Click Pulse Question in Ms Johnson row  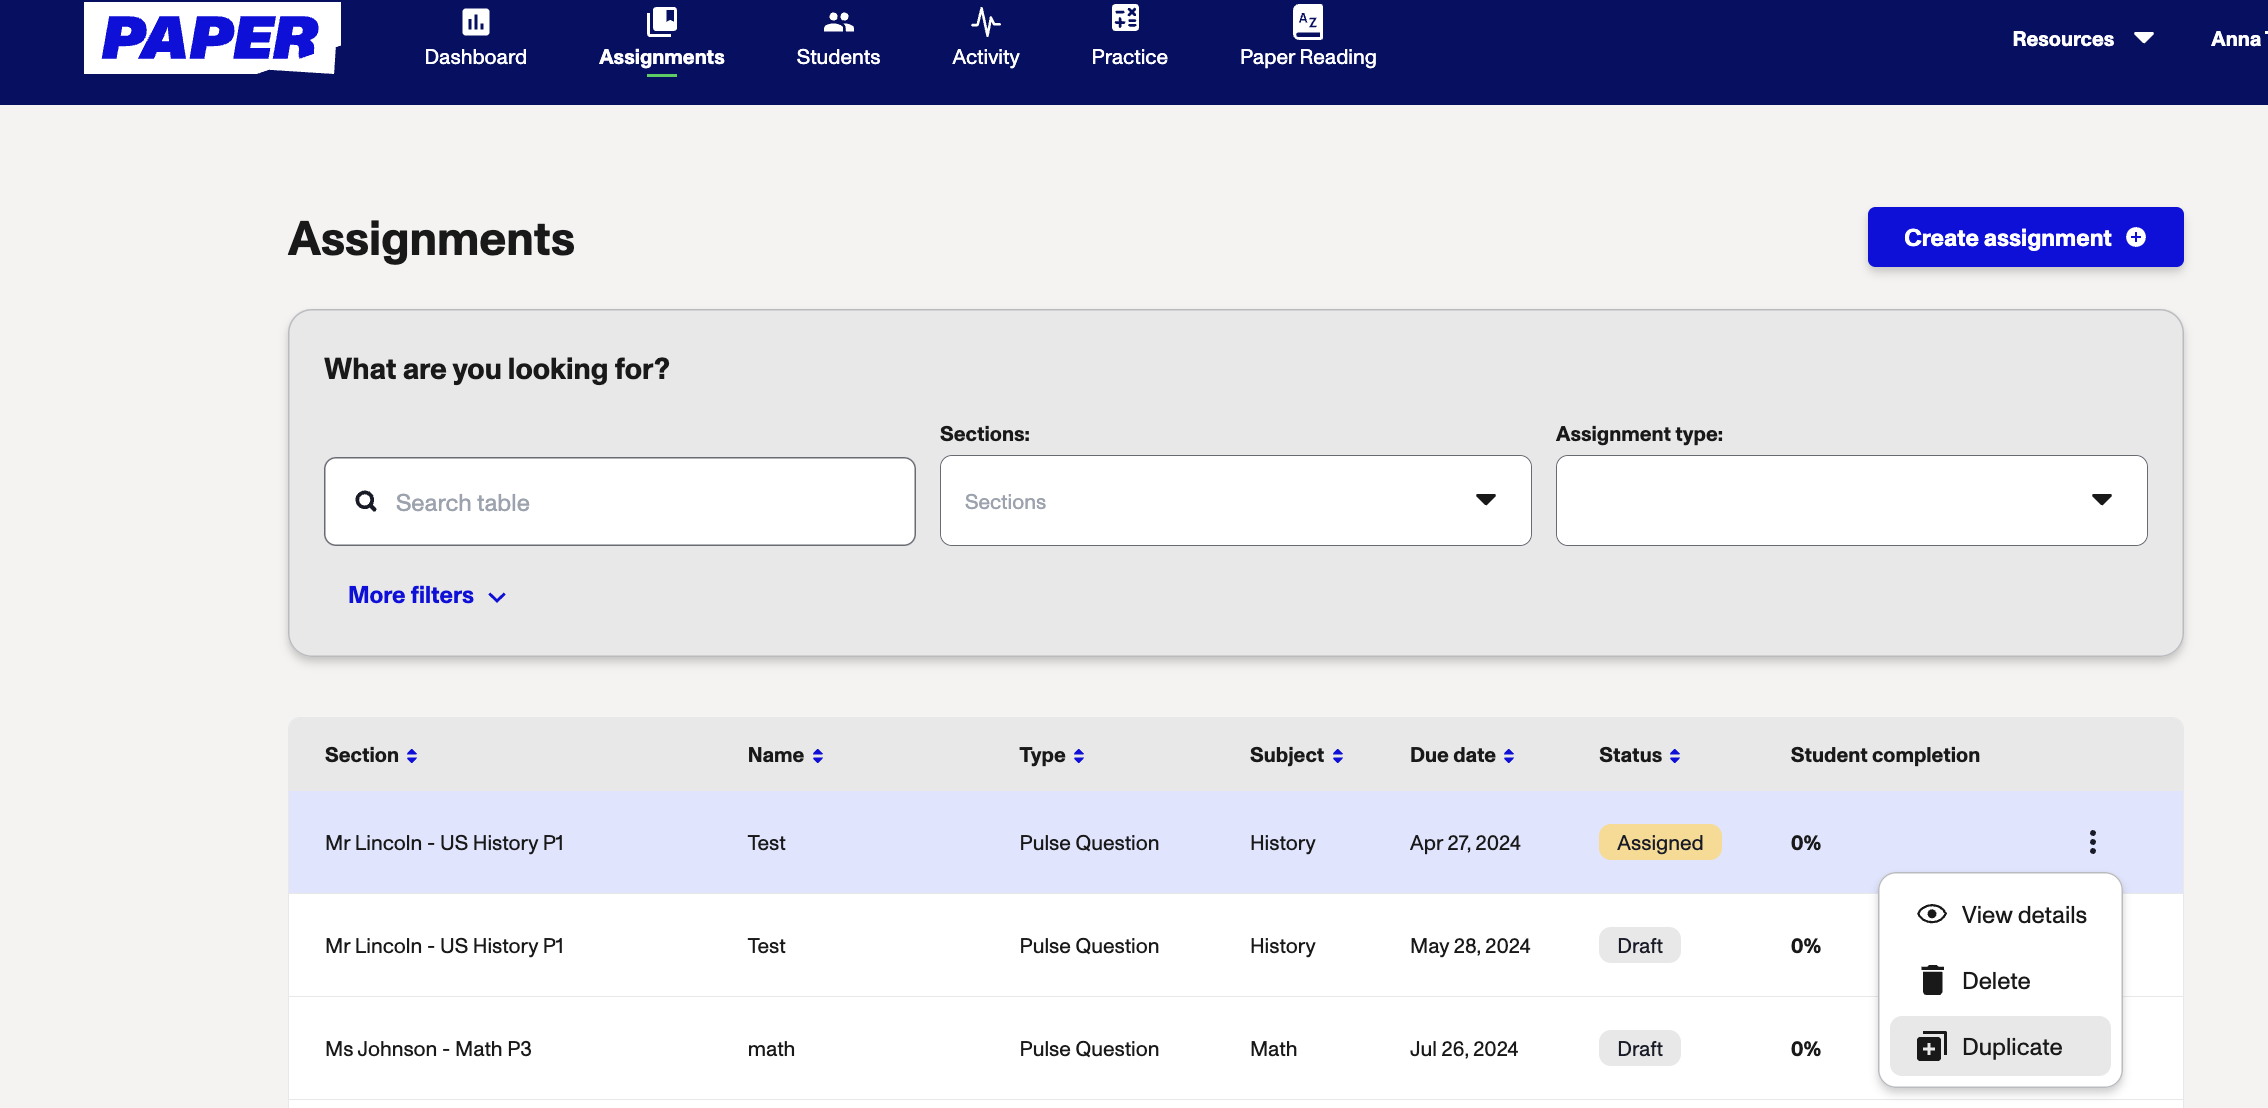click(1089, 1048)
